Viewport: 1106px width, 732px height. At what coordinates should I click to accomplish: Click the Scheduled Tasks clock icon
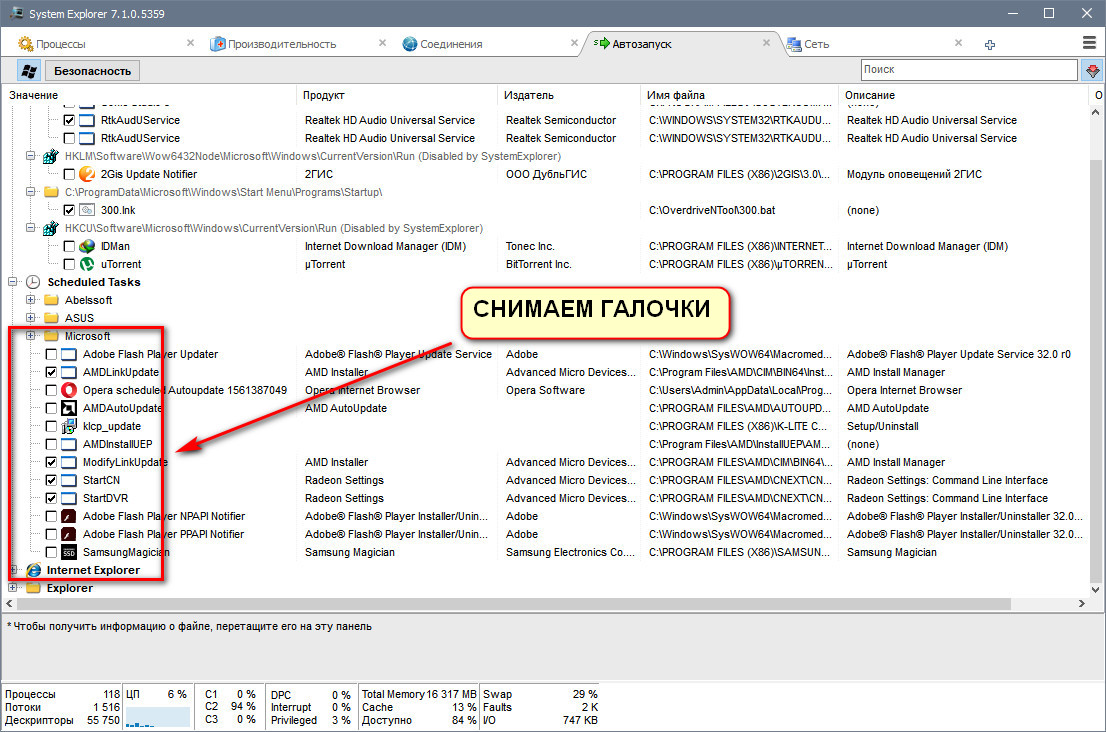[33, 282]
